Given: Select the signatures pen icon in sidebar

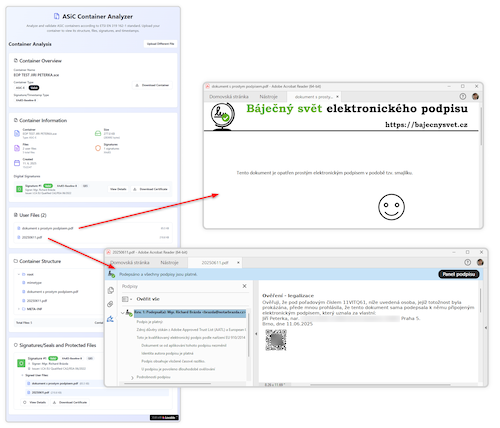Looking at the screenshot, I should click(x=110, y=319).
